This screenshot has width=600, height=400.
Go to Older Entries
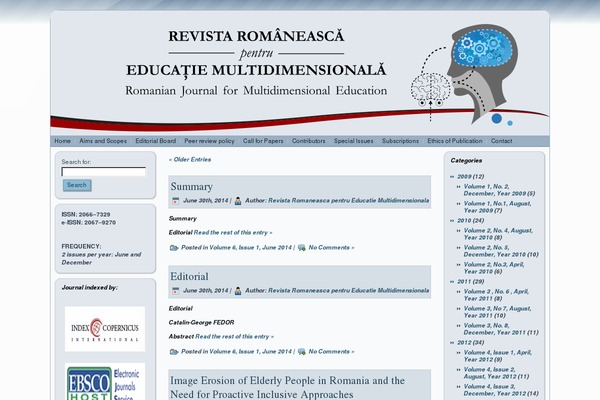point(190,160)
